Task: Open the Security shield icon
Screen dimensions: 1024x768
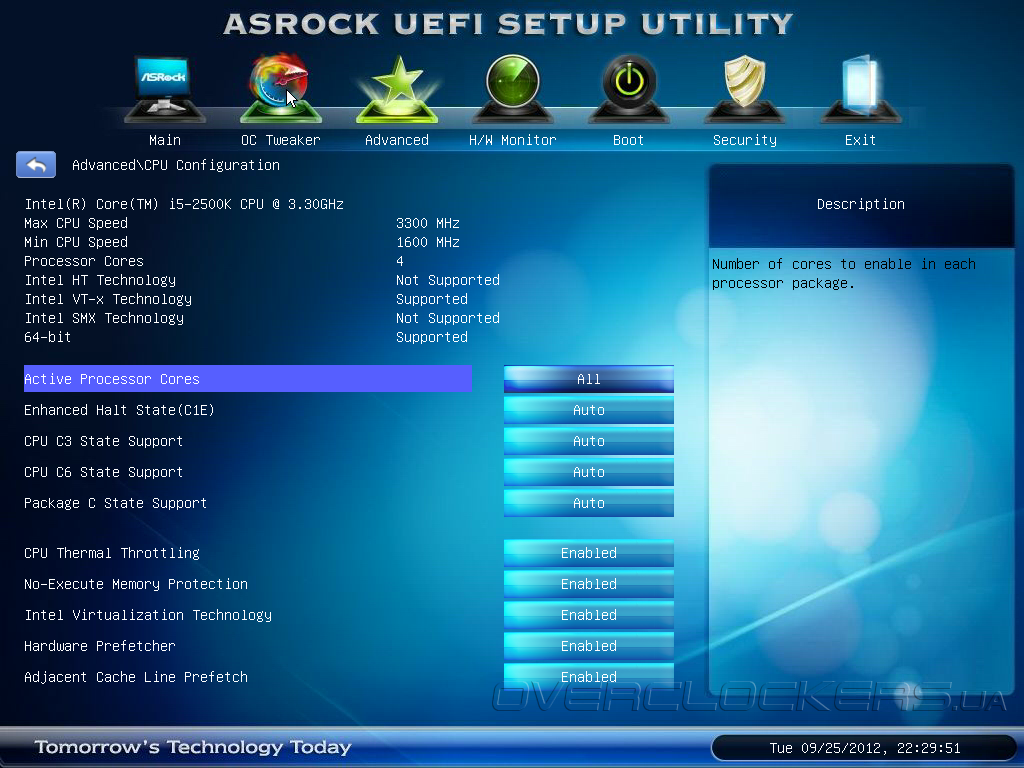Action: click(744, 89)
